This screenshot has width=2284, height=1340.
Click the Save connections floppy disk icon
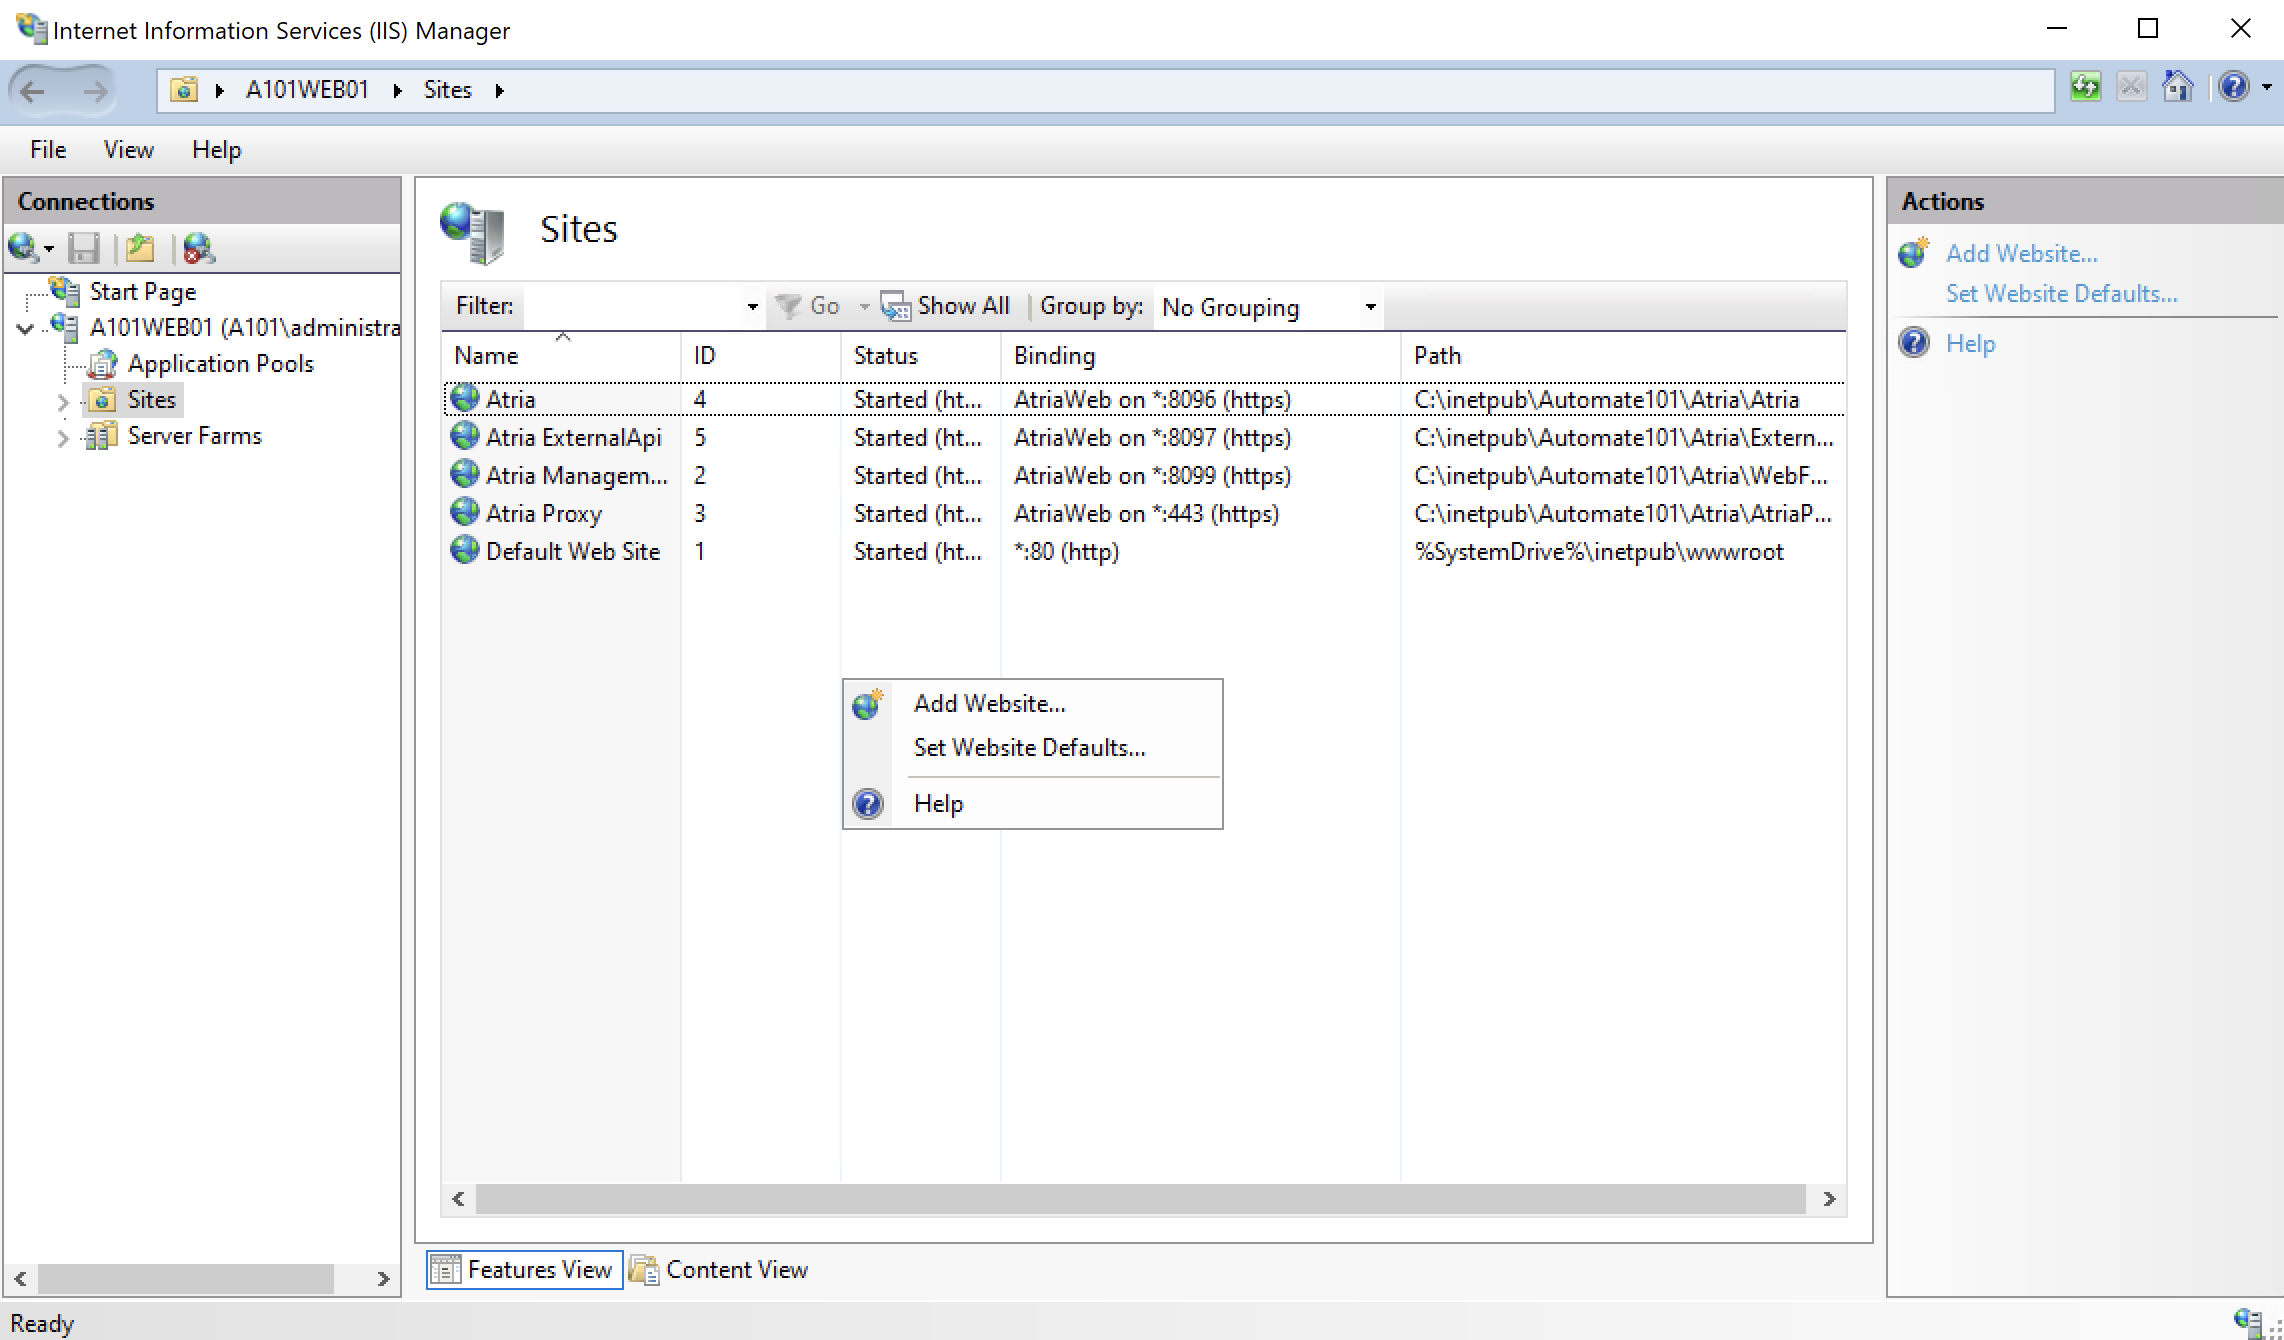pos(83,248)
